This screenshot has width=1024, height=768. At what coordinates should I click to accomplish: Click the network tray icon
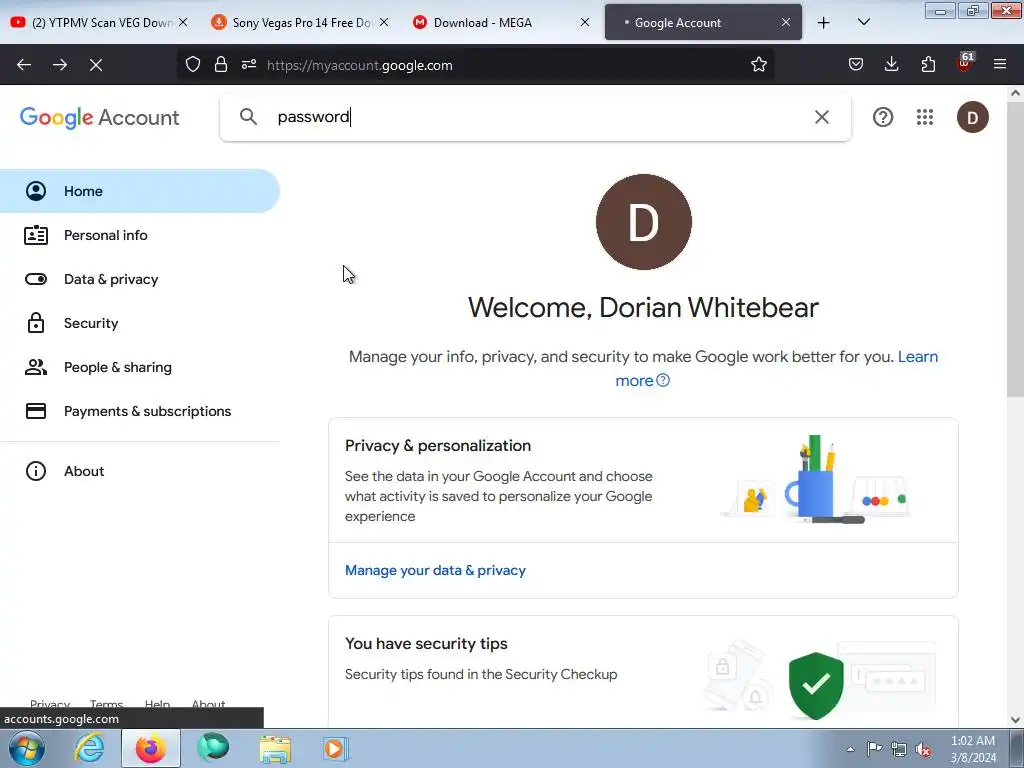[899, 749]
